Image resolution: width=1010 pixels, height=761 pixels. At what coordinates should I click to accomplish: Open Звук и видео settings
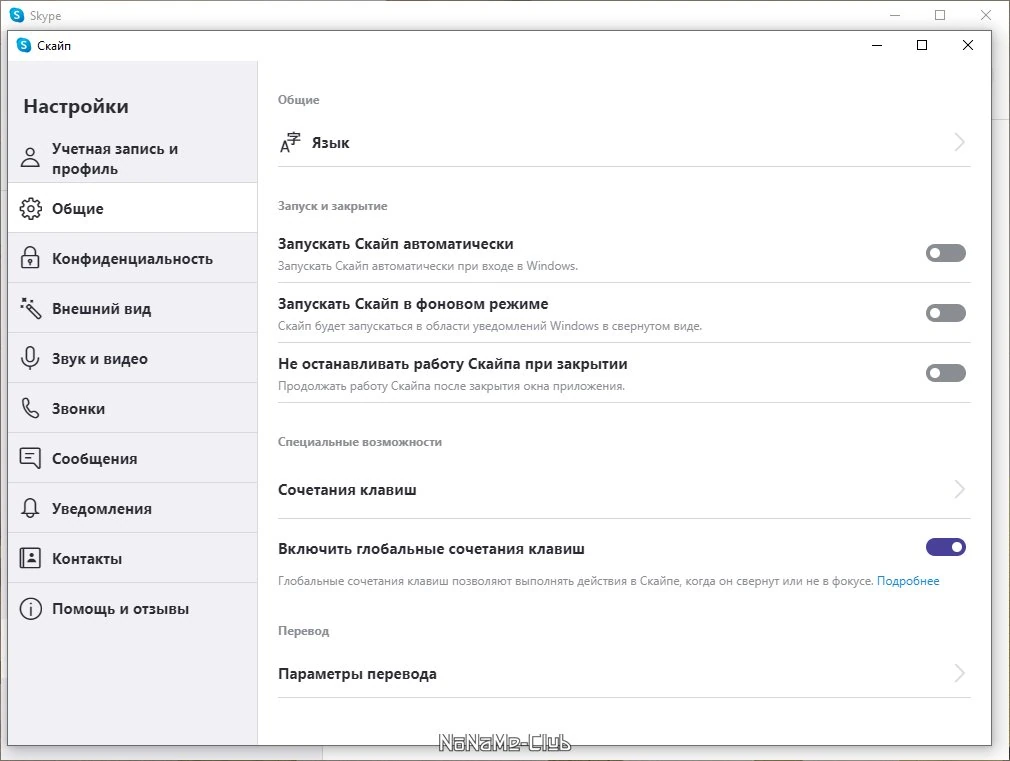[133, 358]
